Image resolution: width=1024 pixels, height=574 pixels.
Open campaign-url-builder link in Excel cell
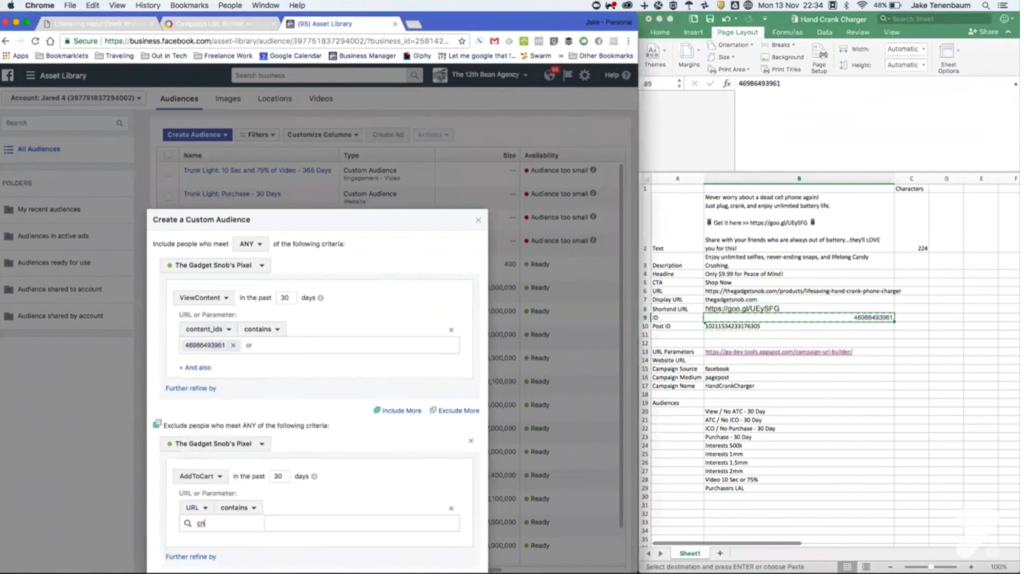pyautogui.click(x=778, y=352)
